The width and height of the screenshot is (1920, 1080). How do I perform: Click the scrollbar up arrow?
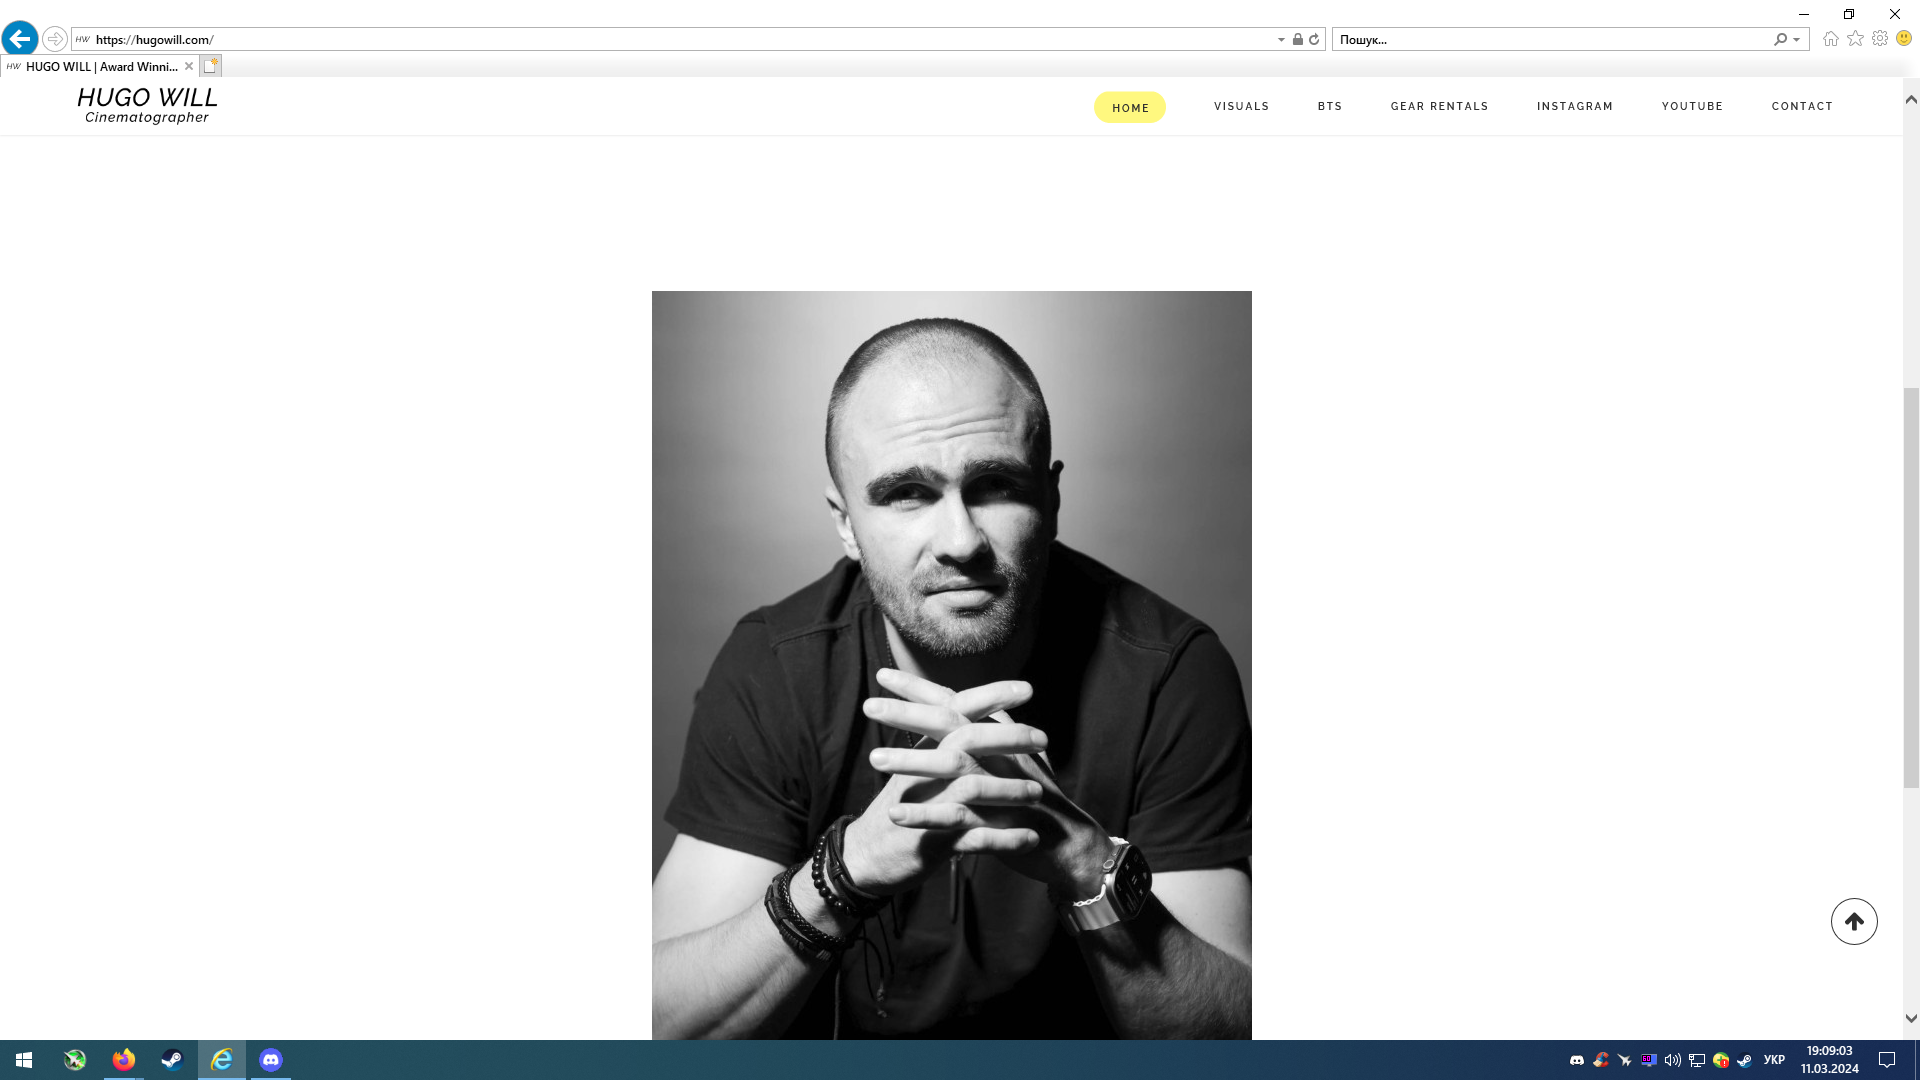point(1911,99)
